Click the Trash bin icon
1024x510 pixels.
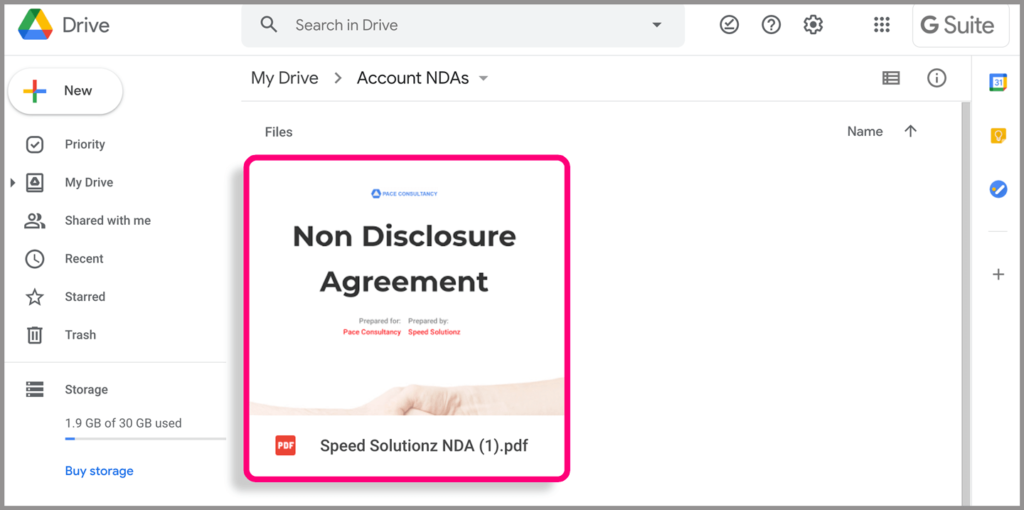point(35,335)
